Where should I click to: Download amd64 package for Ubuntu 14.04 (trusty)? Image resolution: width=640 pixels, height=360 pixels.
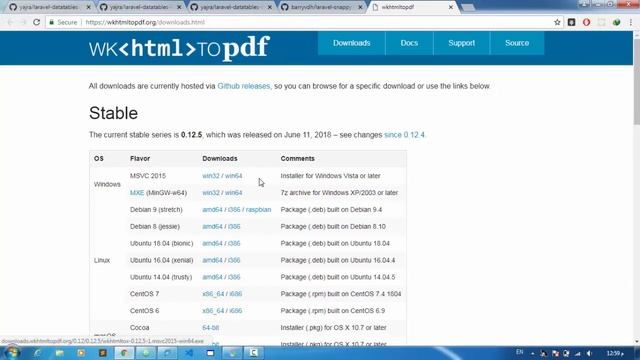[212, 277]
